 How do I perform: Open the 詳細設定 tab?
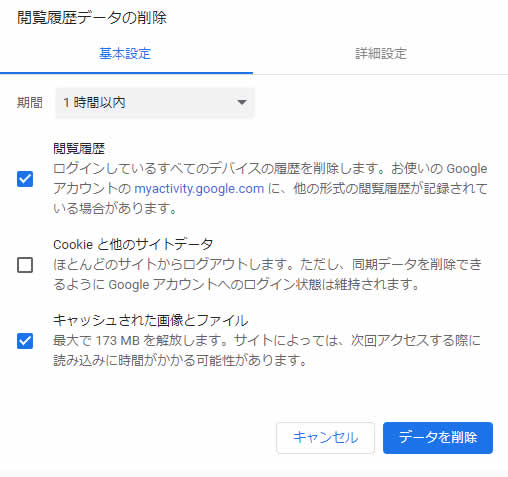coord(381,53)
